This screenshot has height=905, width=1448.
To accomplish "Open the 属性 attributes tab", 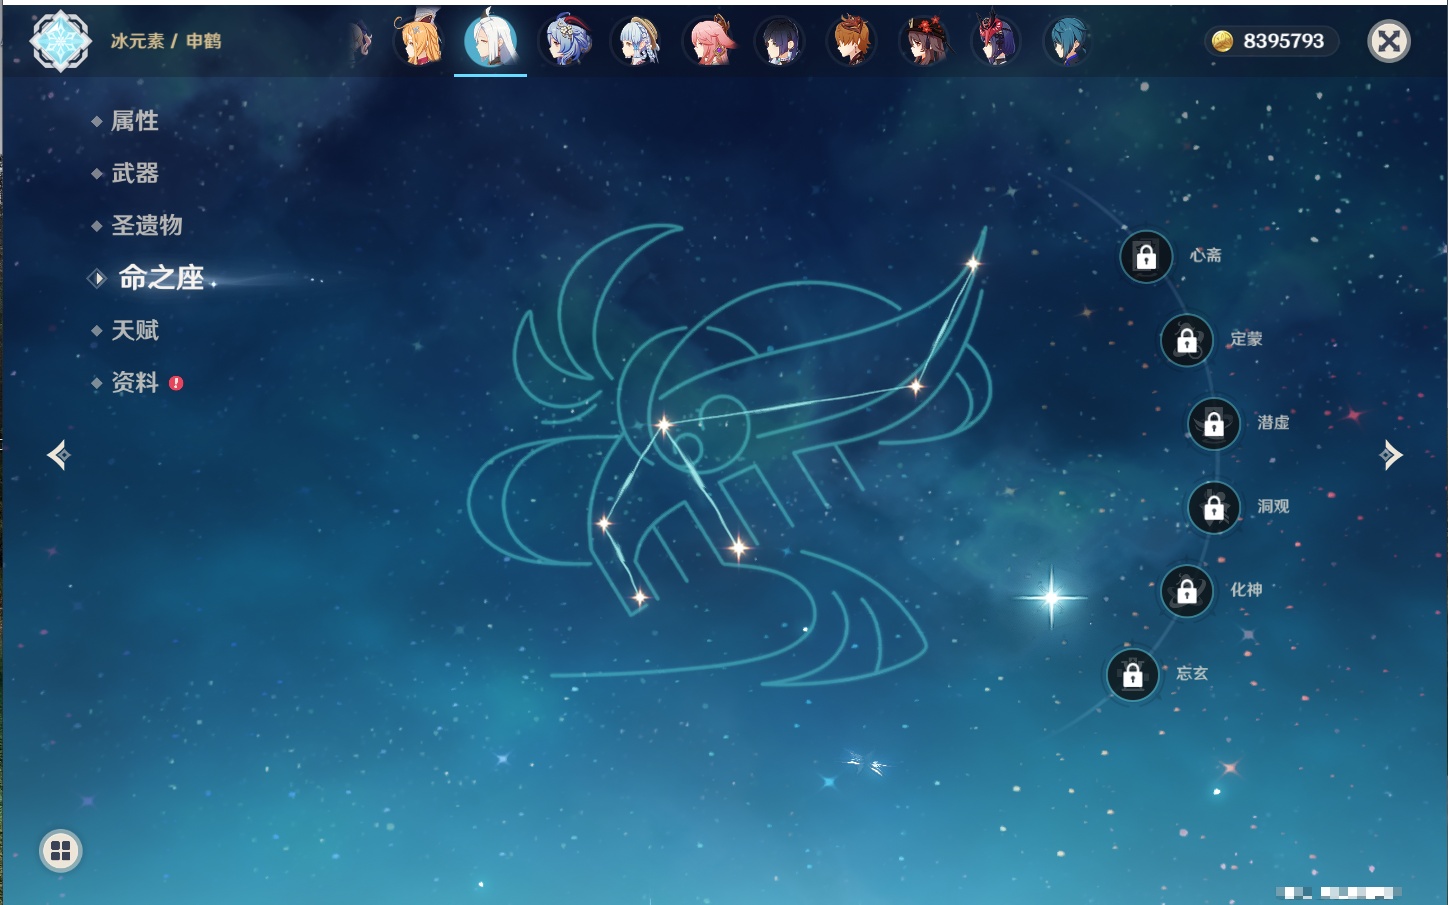I will coord(135,121).
